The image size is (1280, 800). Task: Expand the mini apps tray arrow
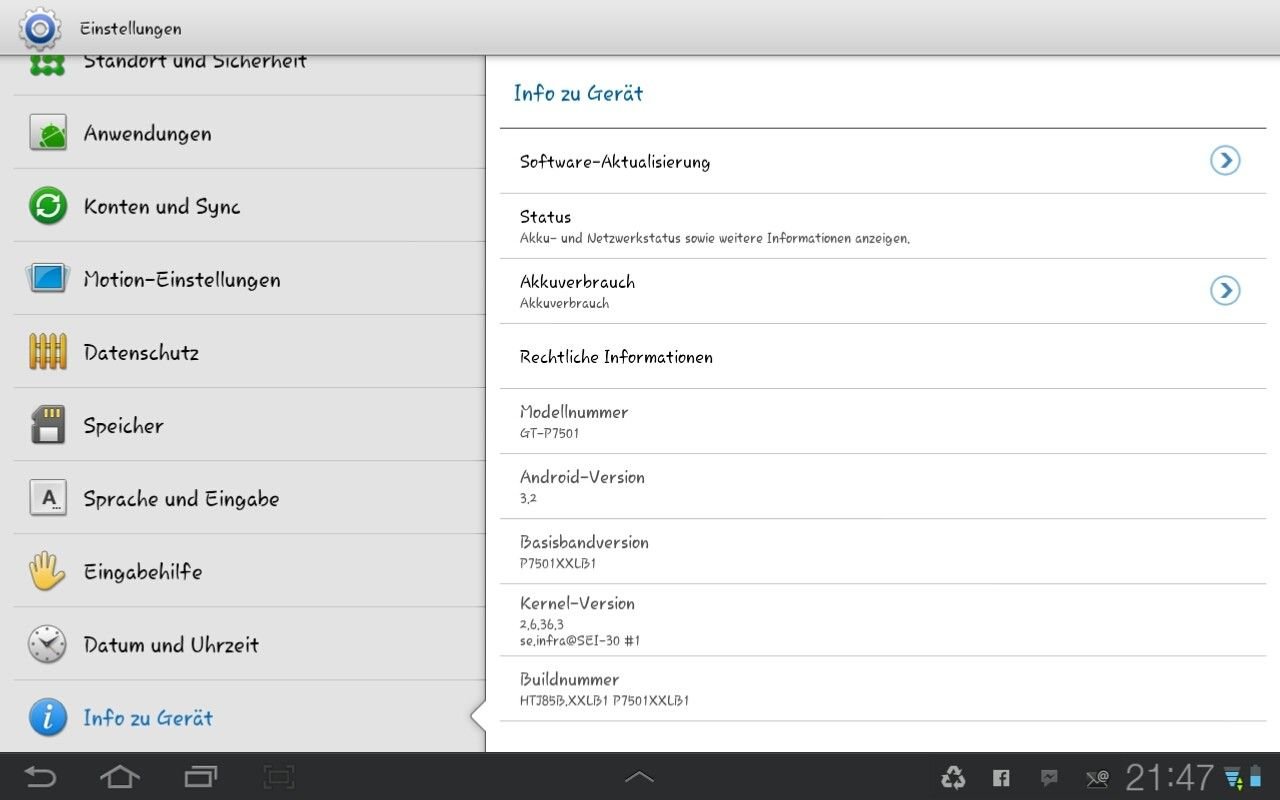coord(639,776)
